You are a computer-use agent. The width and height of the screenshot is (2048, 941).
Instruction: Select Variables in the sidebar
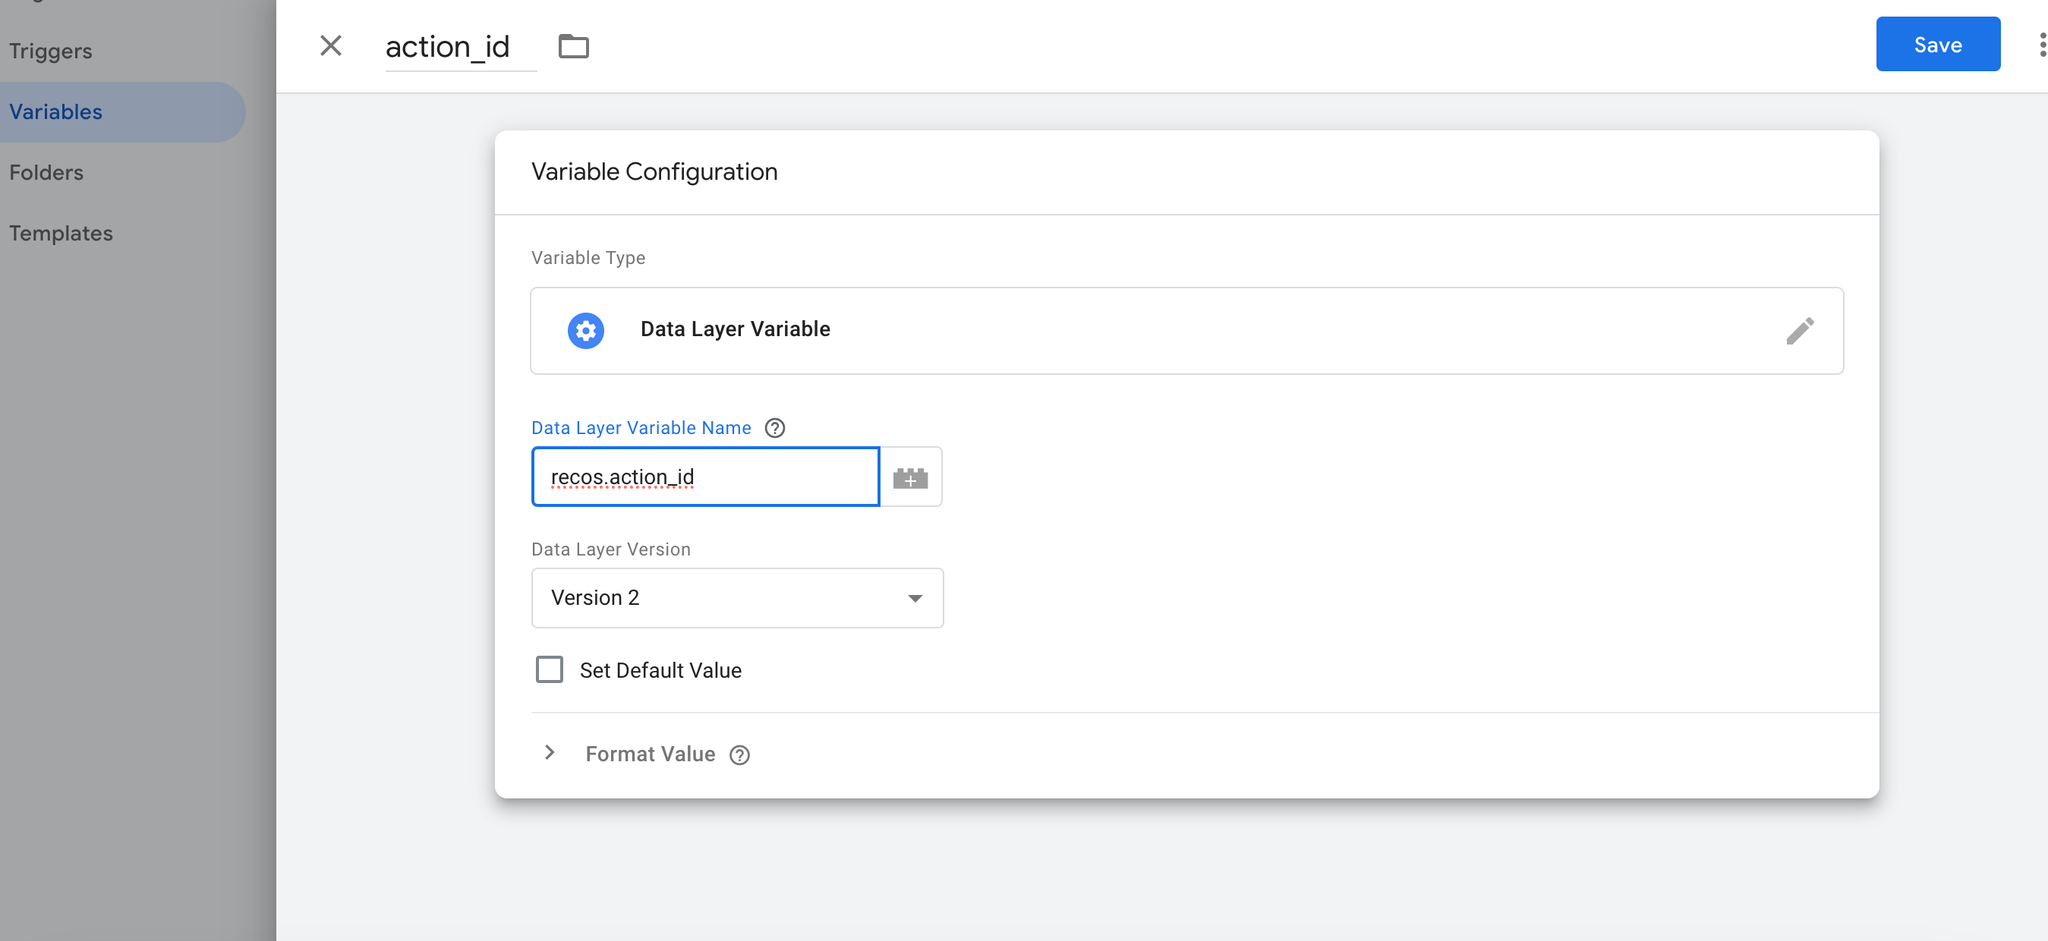point(122,112)
